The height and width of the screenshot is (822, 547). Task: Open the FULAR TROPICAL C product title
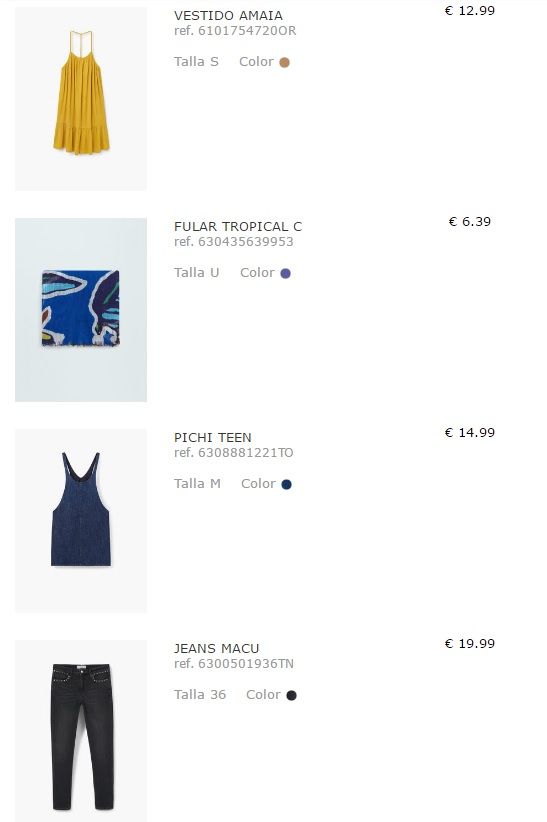click(238, 226)
